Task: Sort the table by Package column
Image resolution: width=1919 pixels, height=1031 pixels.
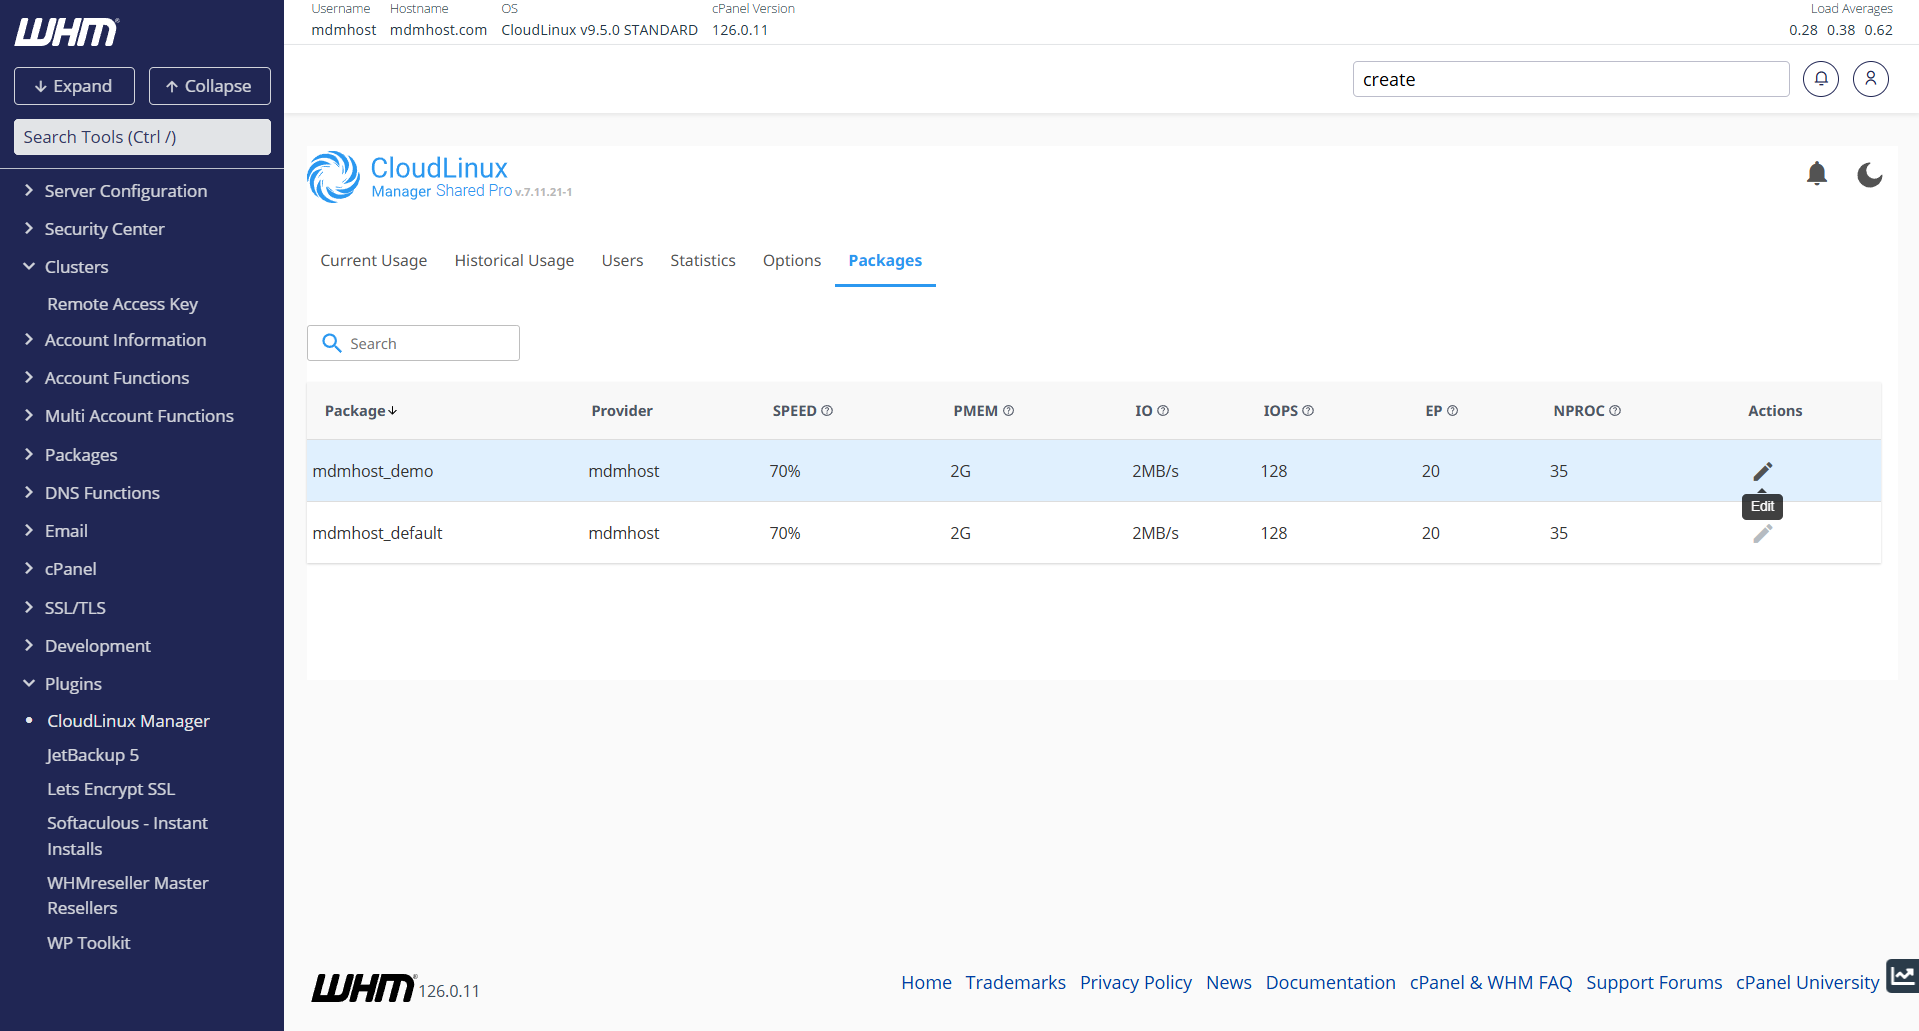Action: [x=361, y=411]
